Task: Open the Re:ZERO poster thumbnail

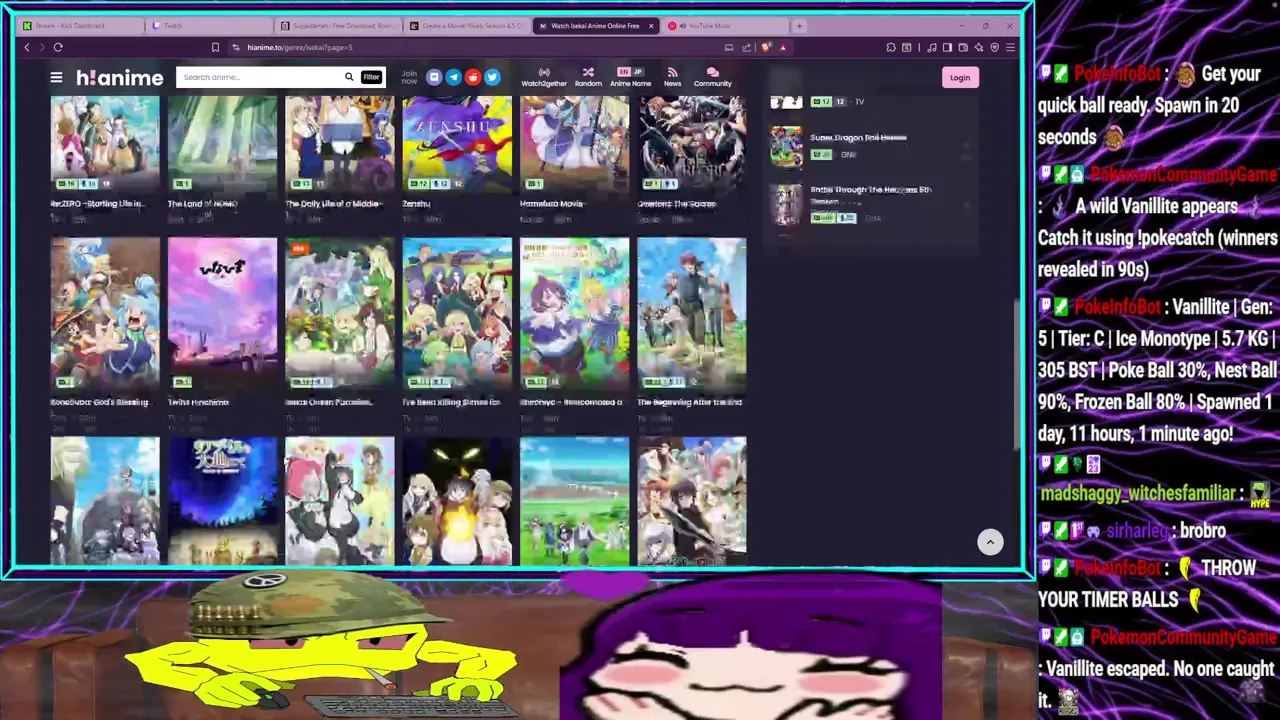Action: point(105,144)
